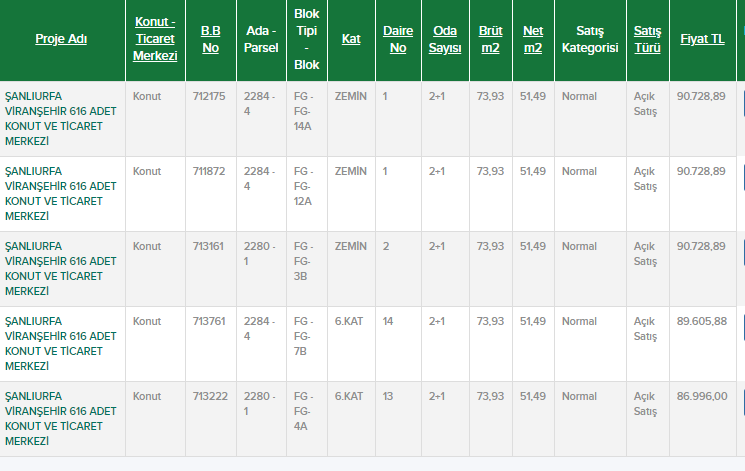The image size is (745, 471).
Task: Click blue button beside the FG-14A listing
Action: [x=741, y=103]
